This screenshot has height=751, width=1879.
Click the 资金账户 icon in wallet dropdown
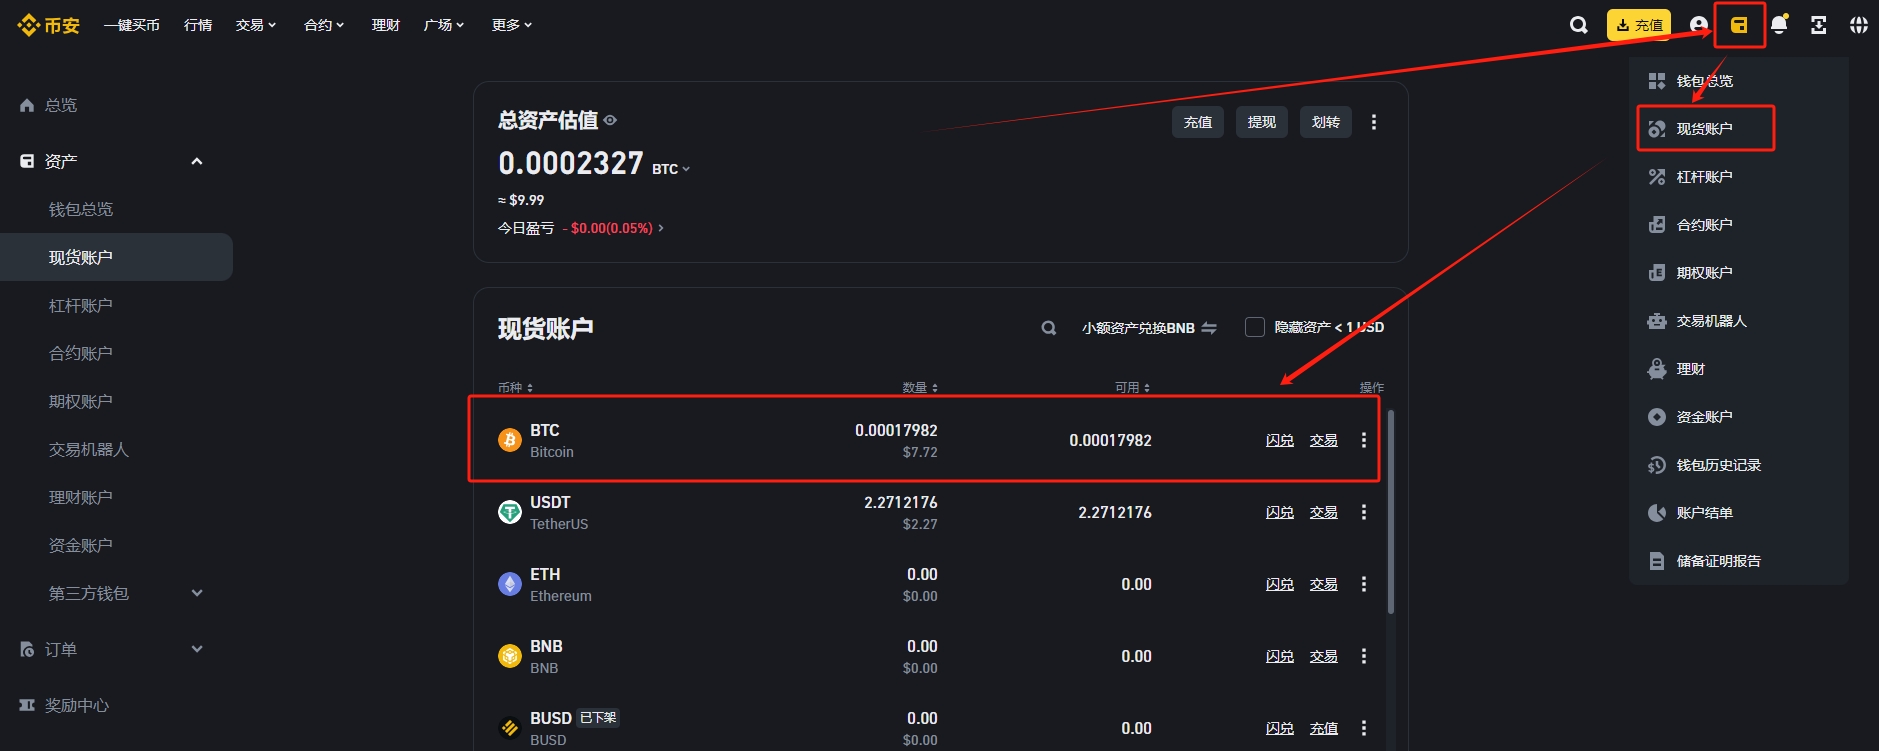click(1657, 417)
